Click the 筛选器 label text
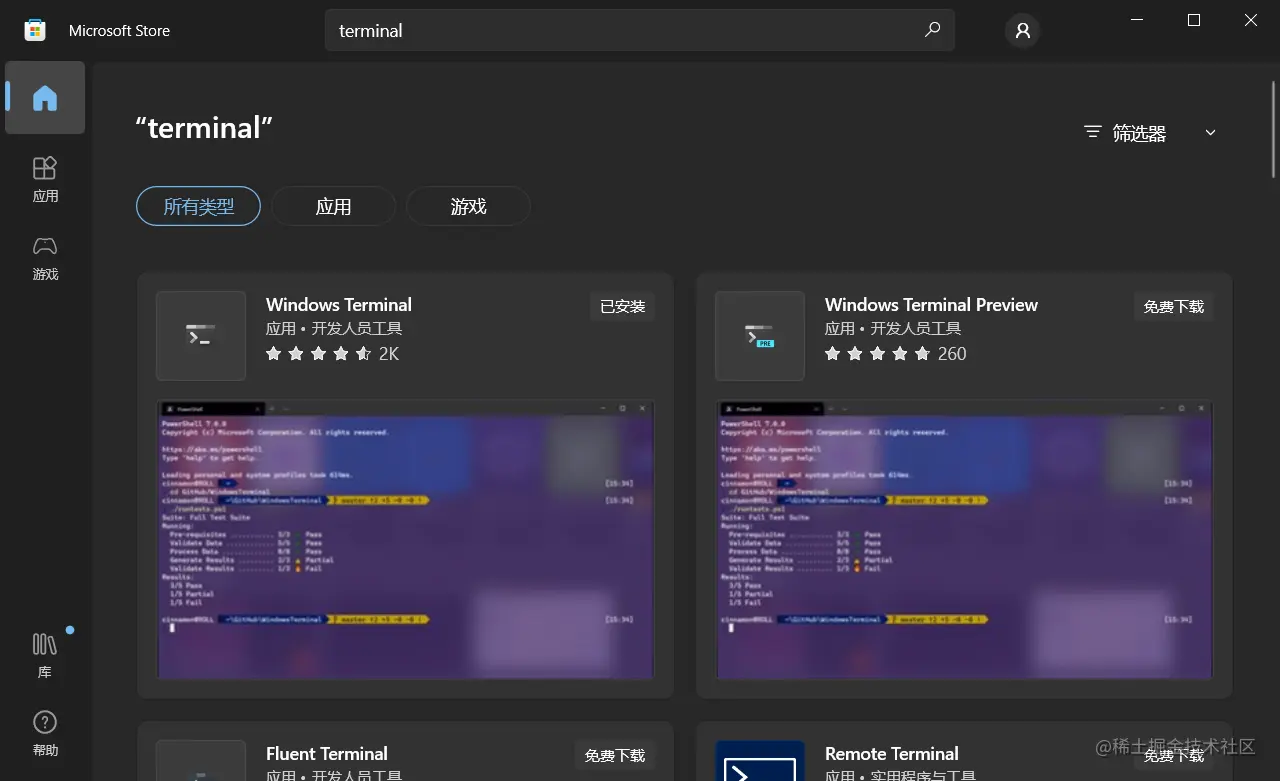Viewport: 1280px width, 781px height. [1139, 133]
